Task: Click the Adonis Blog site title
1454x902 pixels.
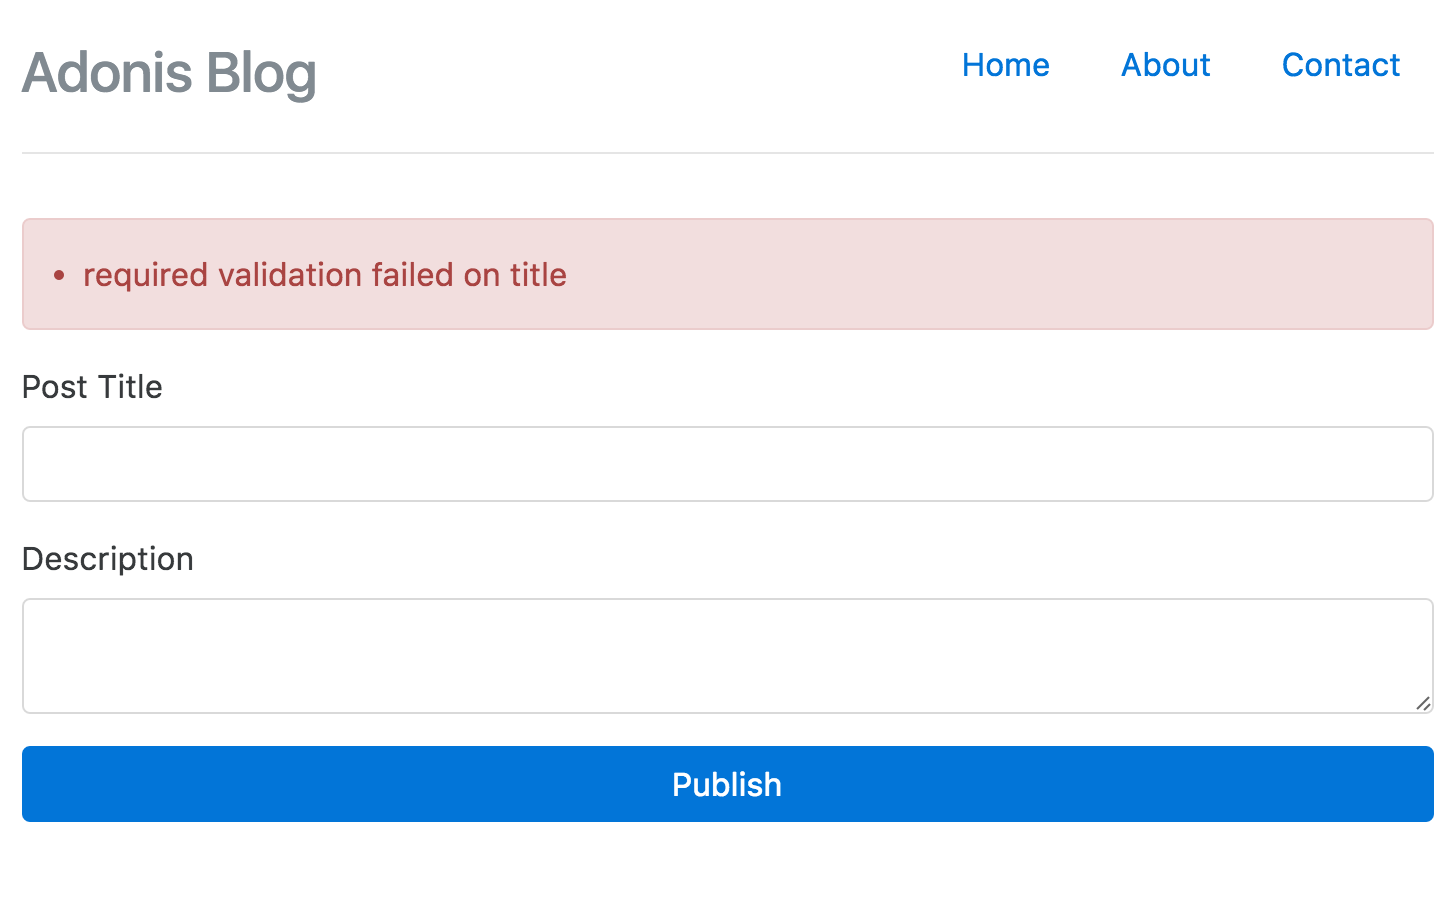Action: pos(169,73)
